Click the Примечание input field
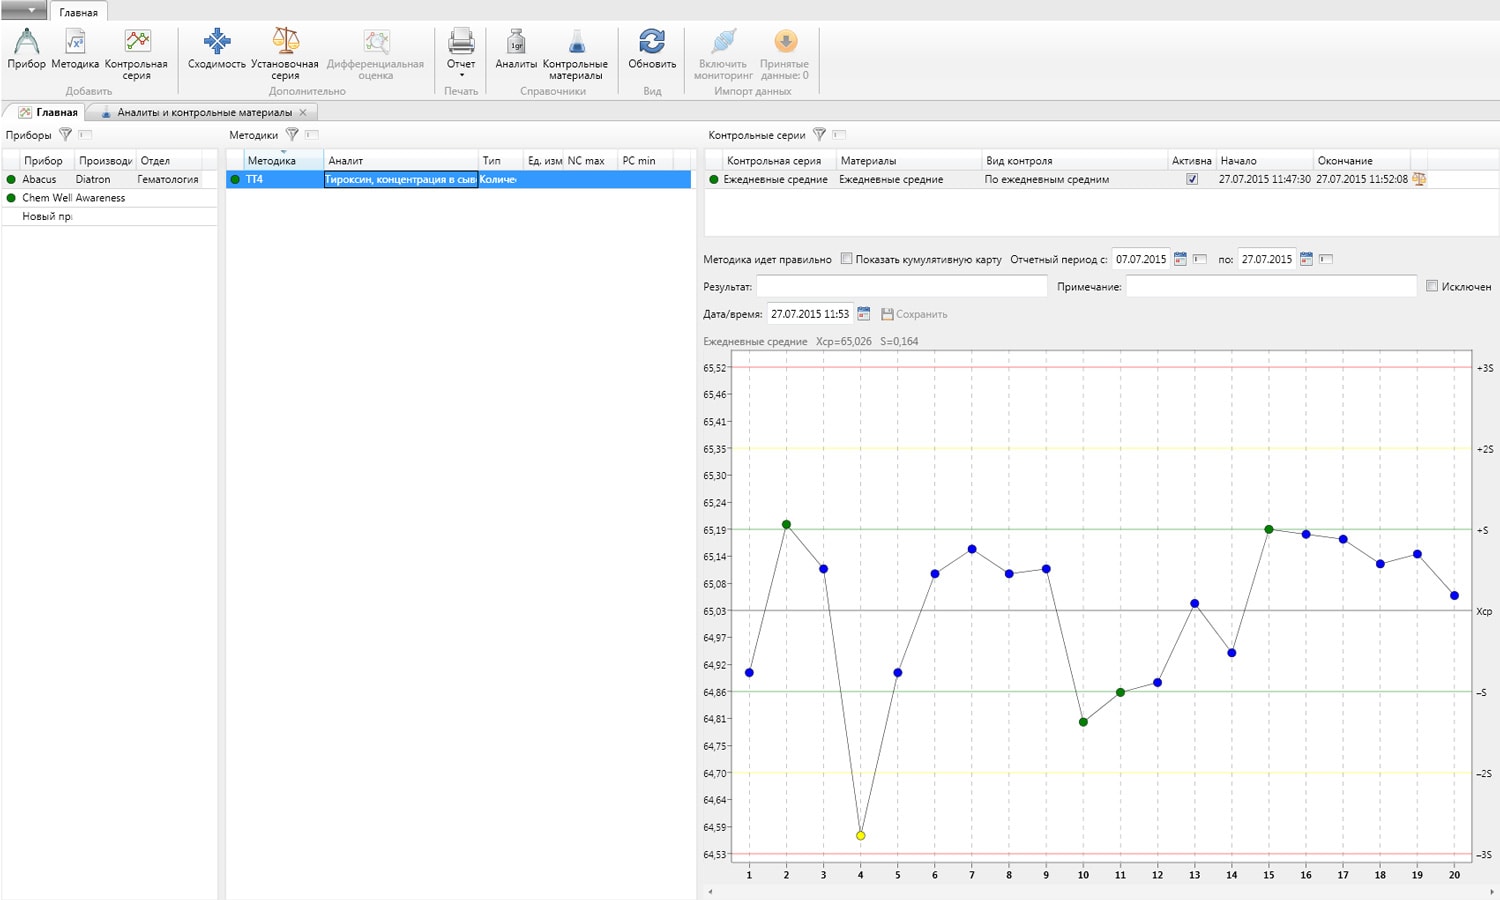The image size is (1500, 900). tap(1271, 286)
